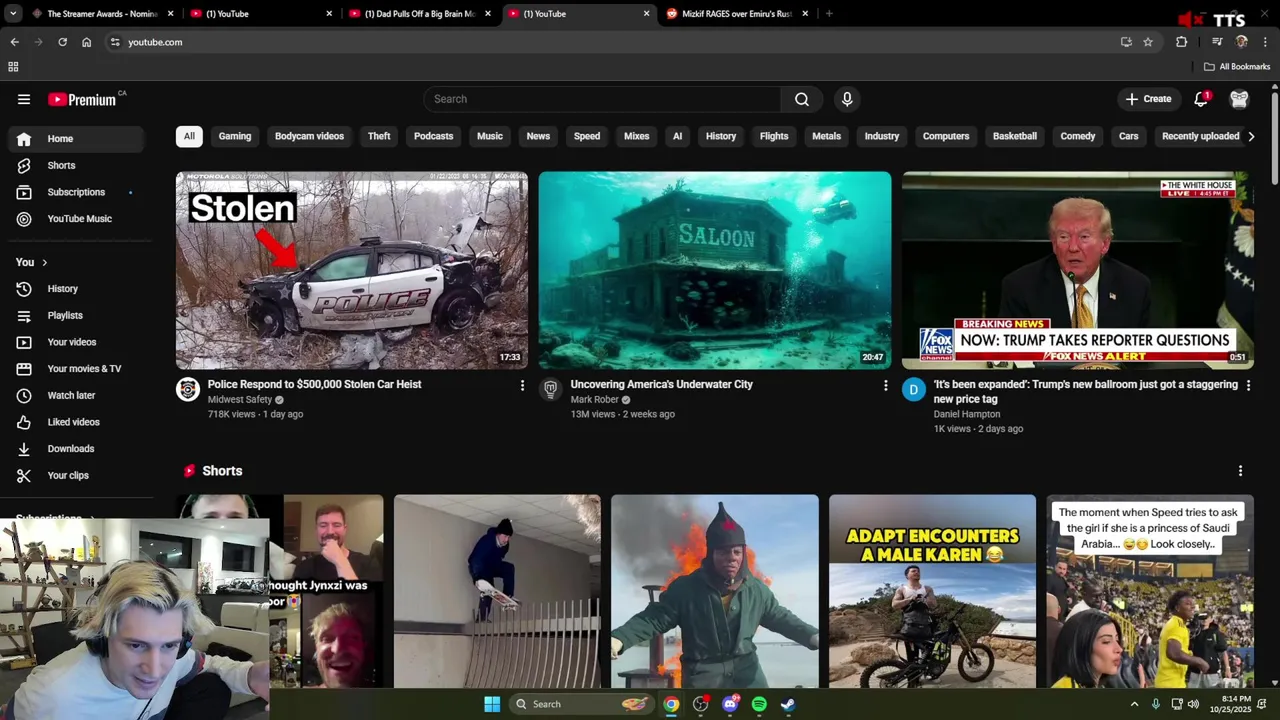Click the browser home icon
The width and height of the screenshot is (1280, 720).
point(86,42)
